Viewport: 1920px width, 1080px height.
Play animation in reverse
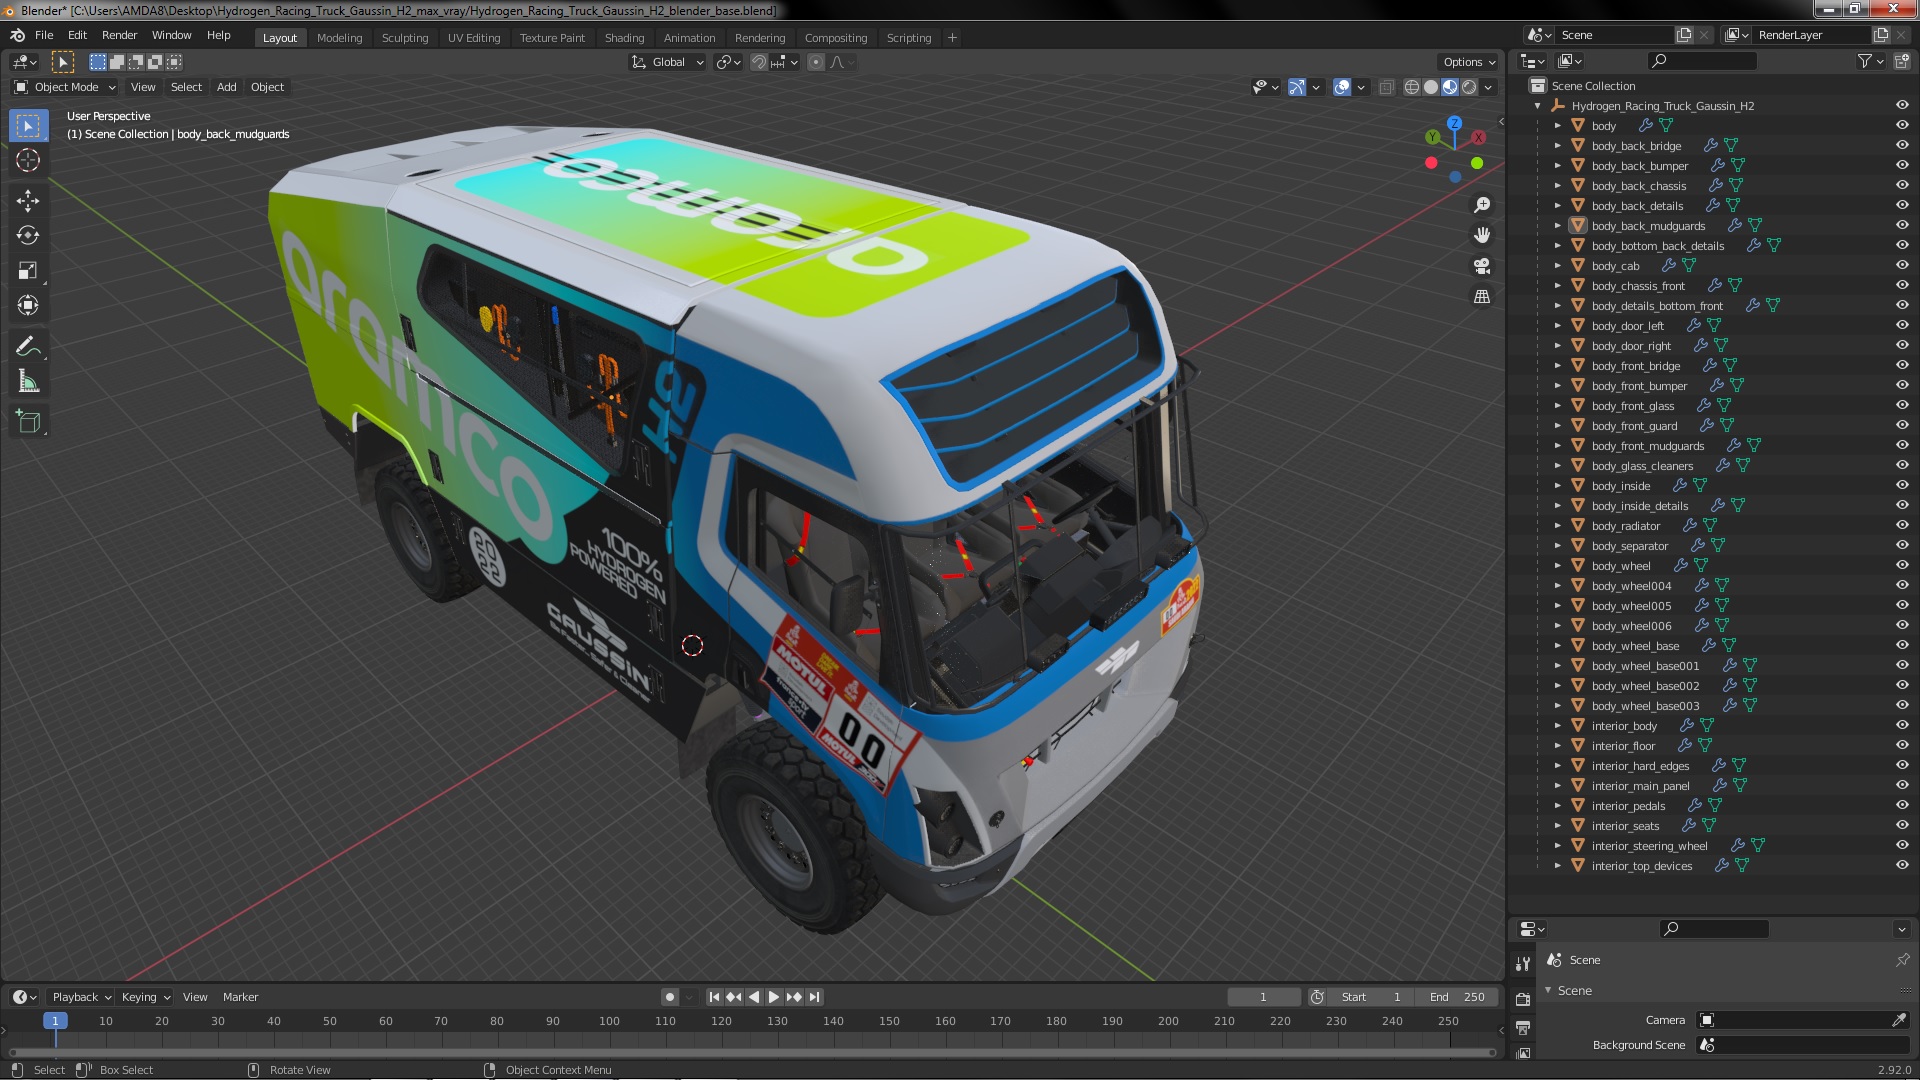point(754,997)
